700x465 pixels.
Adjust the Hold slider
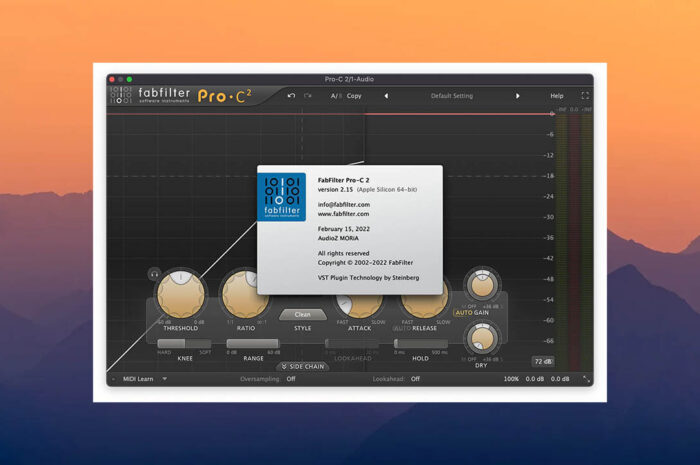[421, 344]
